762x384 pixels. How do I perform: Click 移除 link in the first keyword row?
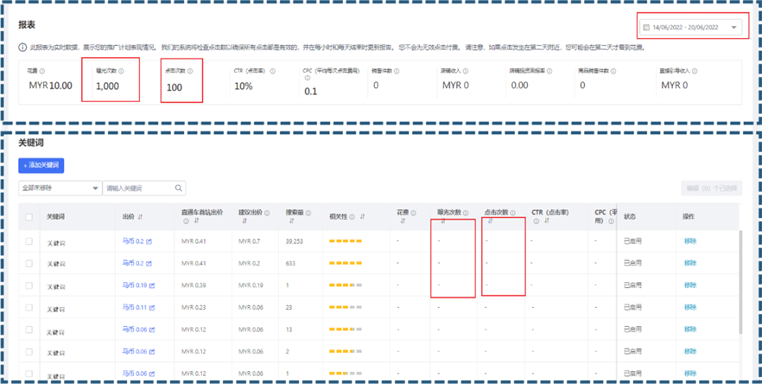click(691, 241)
